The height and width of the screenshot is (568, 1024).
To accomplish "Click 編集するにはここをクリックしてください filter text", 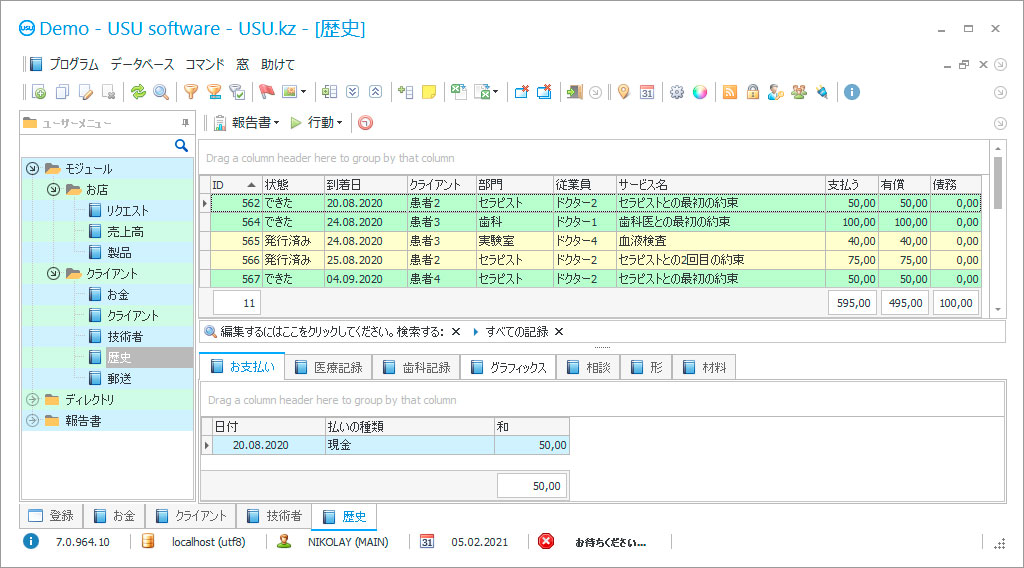I will pos(332,332).
